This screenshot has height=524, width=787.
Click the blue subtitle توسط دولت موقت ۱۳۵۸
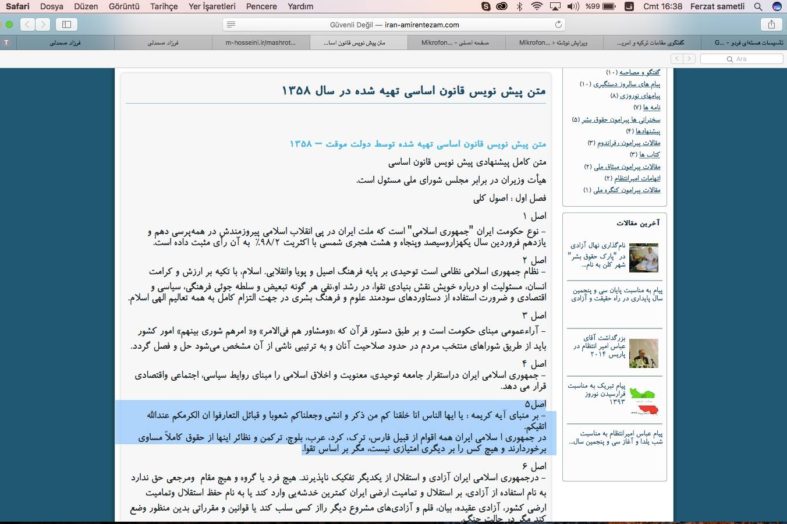point(418,144)
